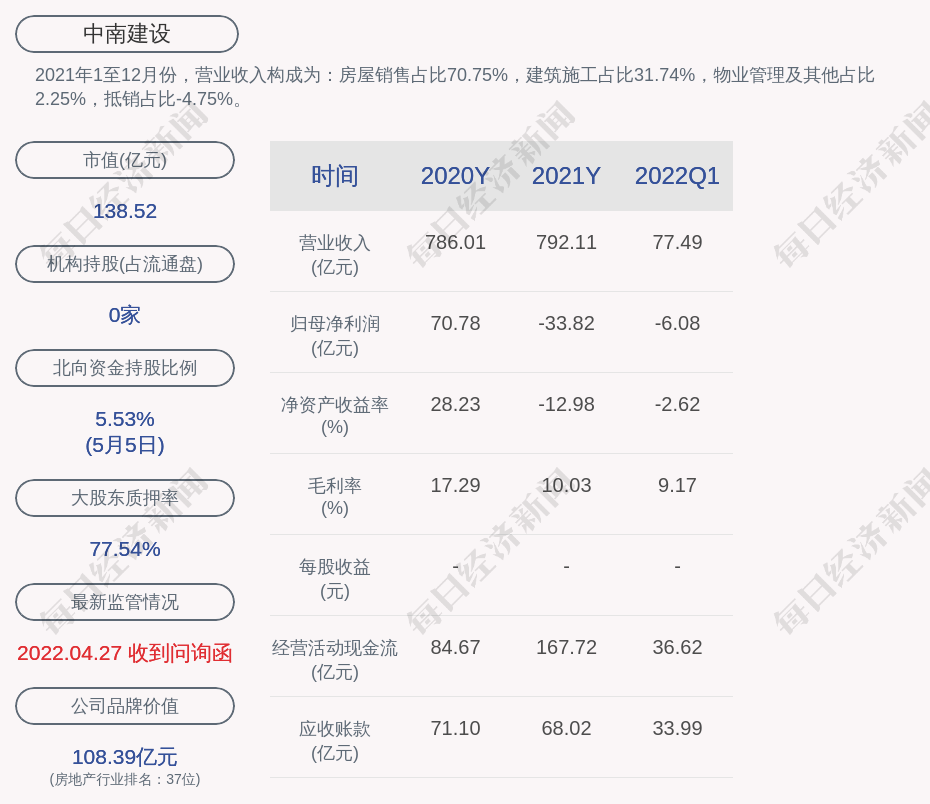Click the 应收账款(亿元) row label
Viewport: 930px width, 804px height.
335,741
